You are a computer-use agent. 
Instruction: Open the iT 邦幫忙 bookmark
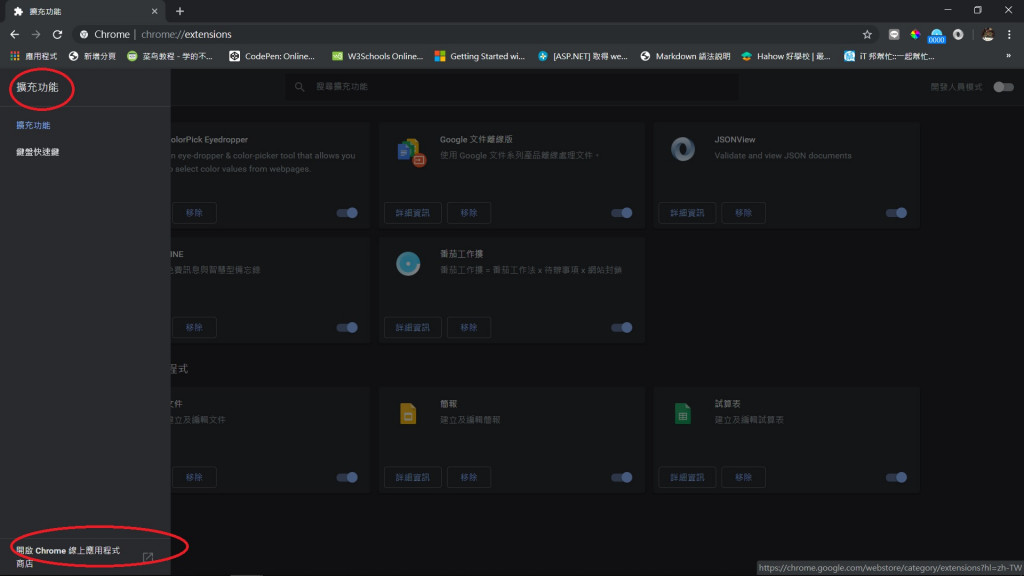click(889, 56)
